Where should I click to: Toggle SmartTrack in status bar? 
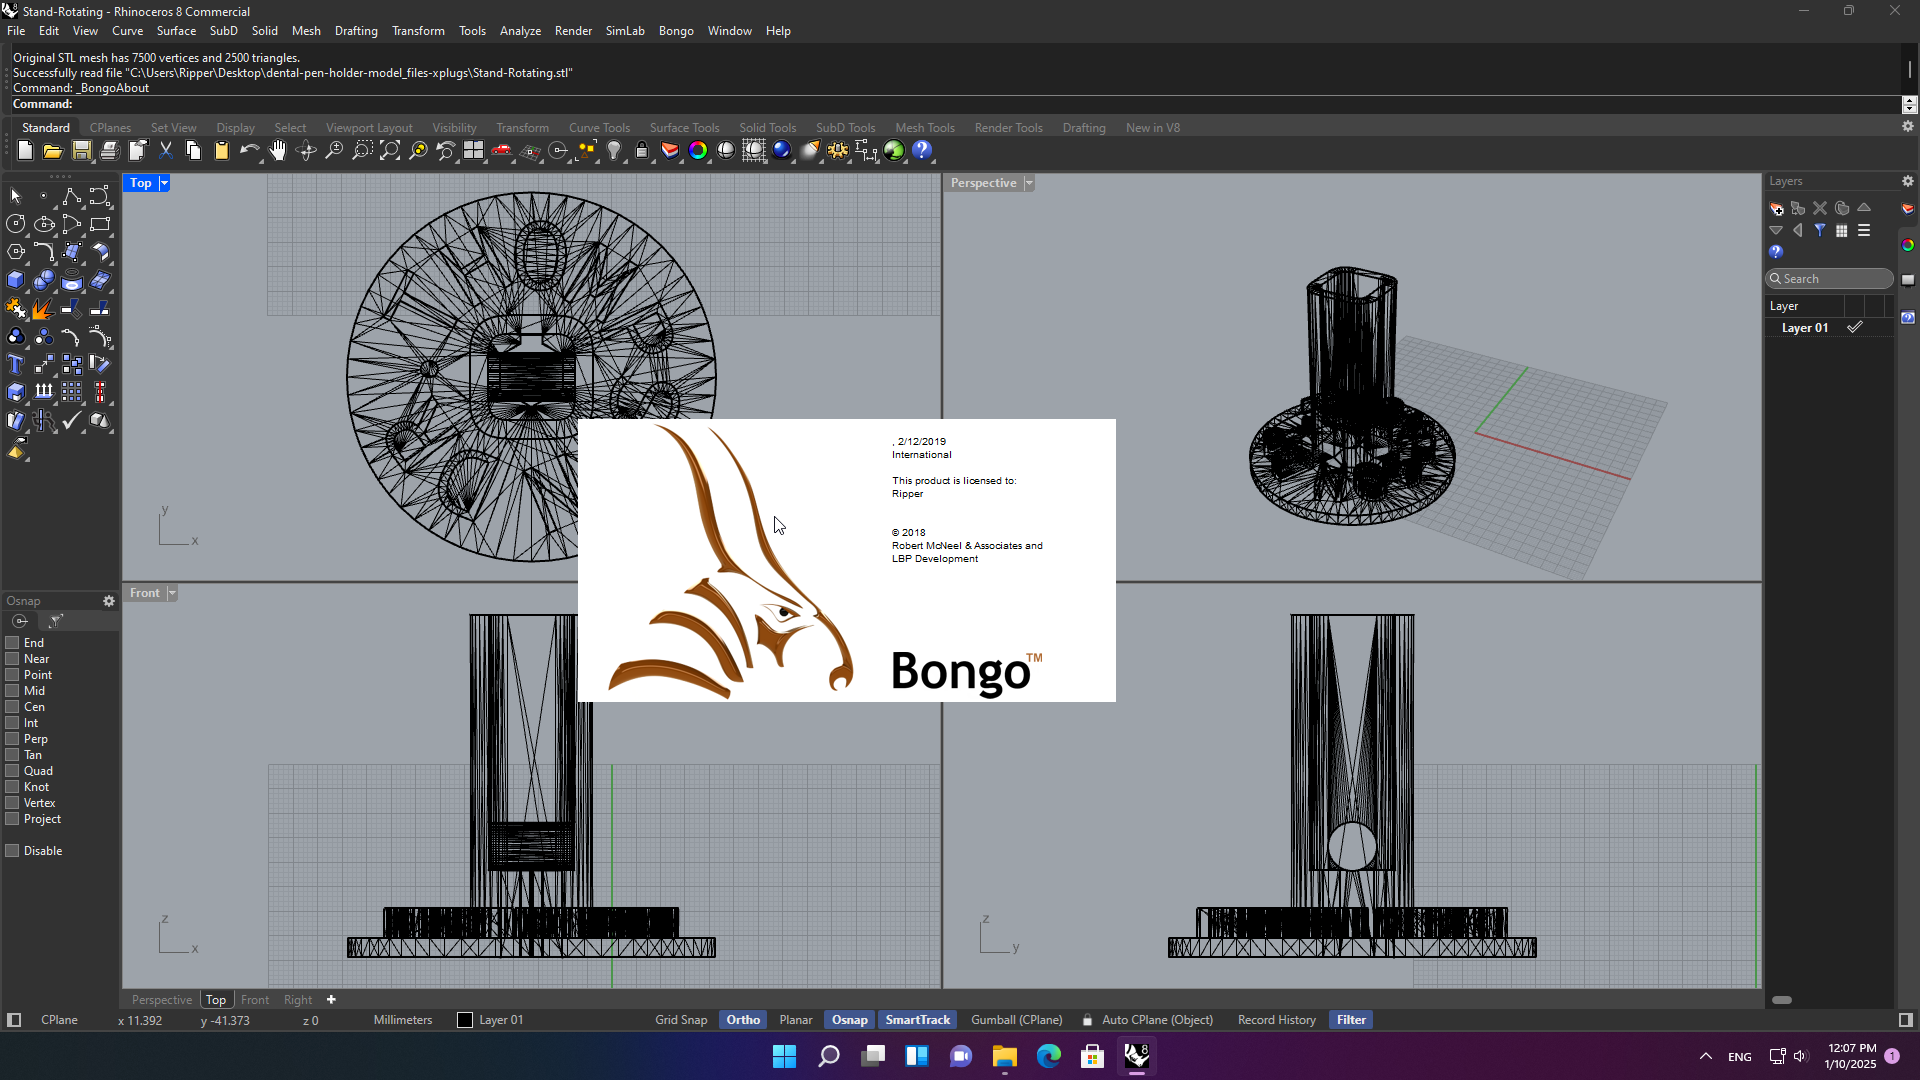click(918, 1020)
